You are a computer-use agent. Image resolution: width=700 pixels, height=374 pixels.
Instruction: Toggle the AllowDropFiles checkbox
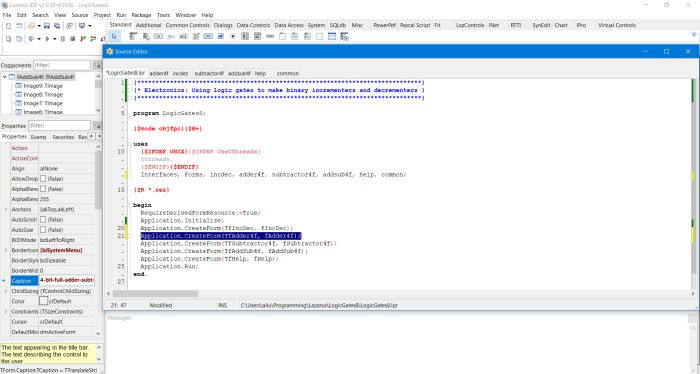click(43, 179)
